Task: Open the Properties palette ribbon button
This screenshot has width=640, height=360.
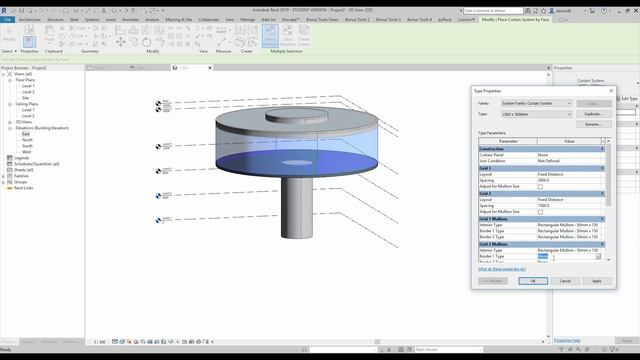Action: (29, 42)
